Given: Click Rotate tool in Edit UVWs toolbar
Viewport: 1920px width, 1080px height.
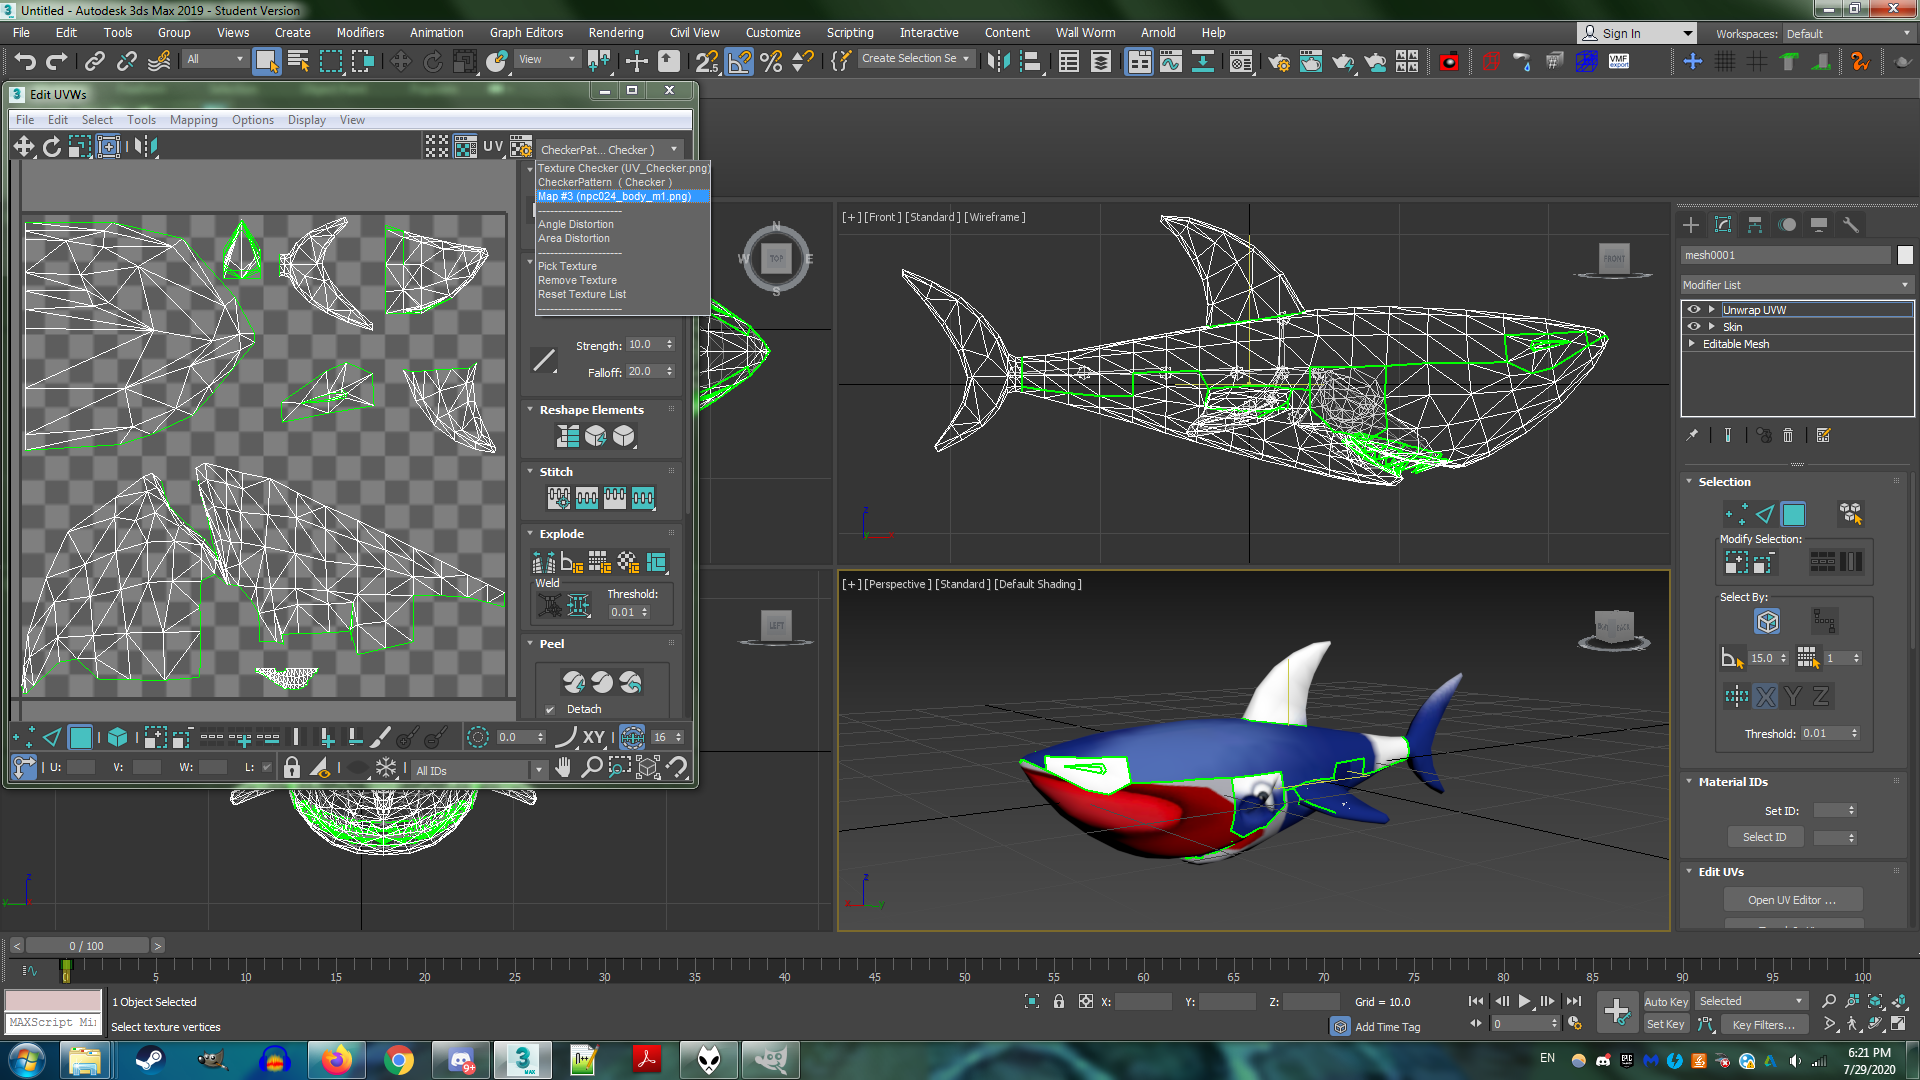Looking at the screenshot, I should (x=52, y=147).
